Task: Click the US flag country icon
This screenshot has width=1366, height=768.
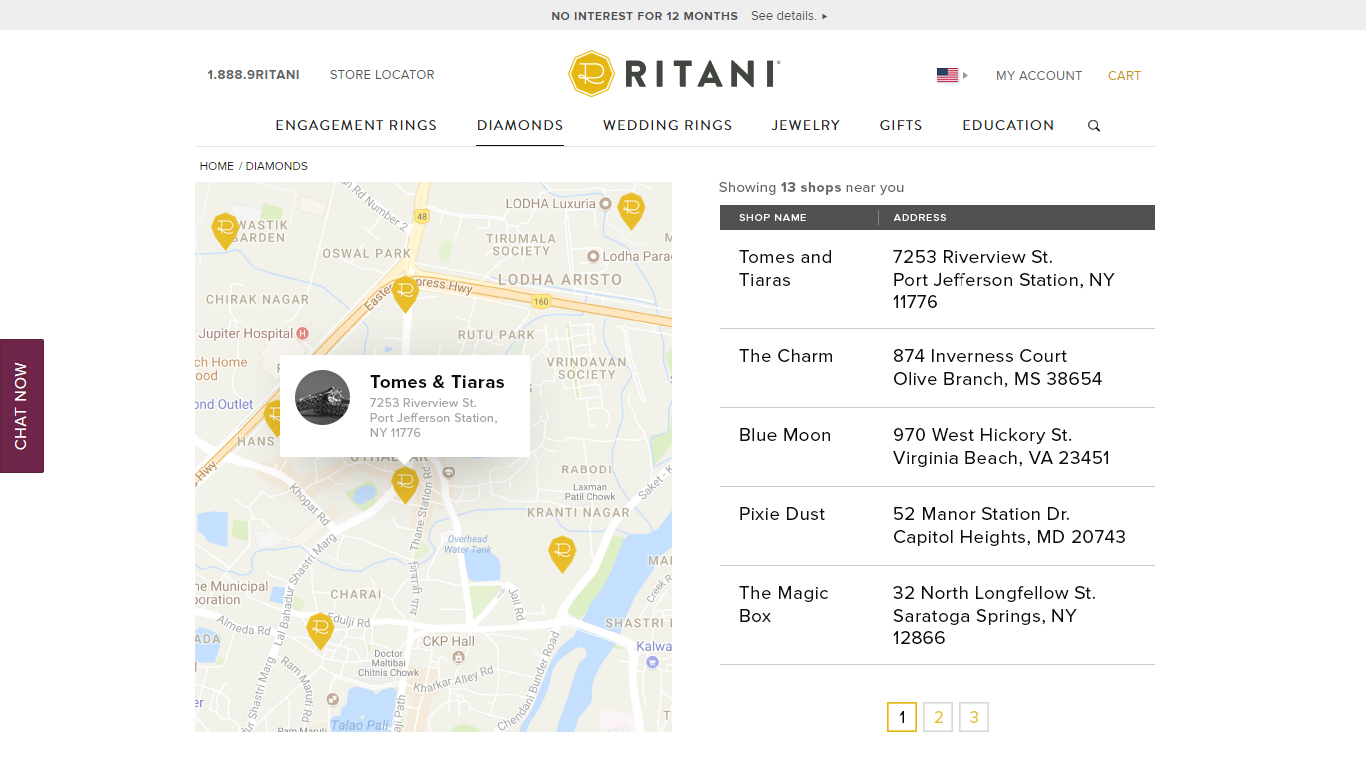Action: [x=946, y=74]
